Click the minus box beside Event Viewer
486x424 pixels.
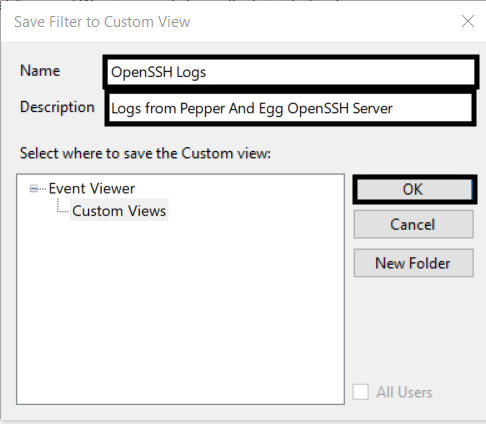click(33, 189)
